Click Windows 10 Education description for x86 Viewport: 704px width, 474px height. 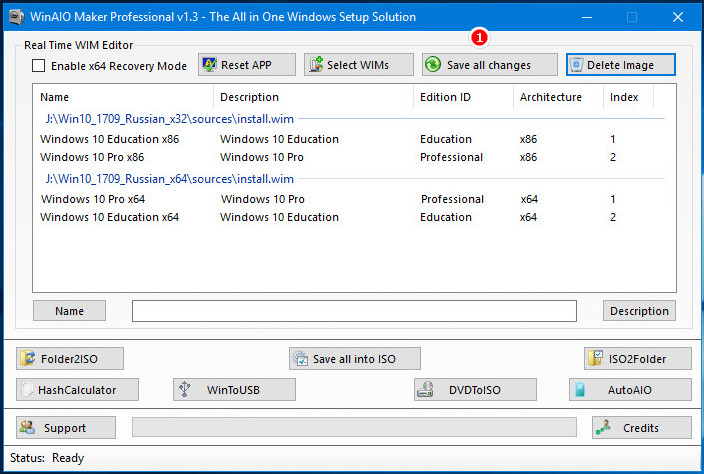tap(279, 139)
